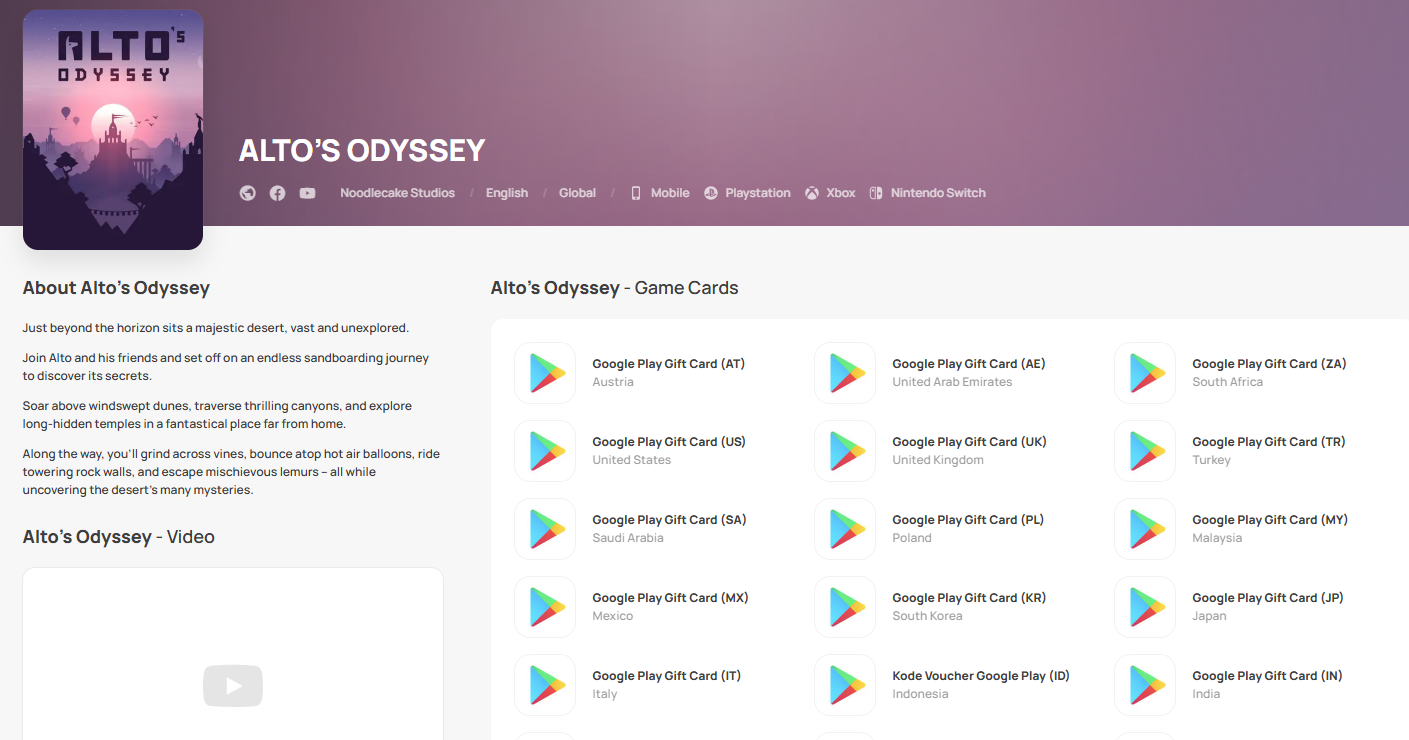Click Google Play icon for United Arab Emirates card
The width and height of the screenshot is (1409, 740).
click(x=845, y=373)
